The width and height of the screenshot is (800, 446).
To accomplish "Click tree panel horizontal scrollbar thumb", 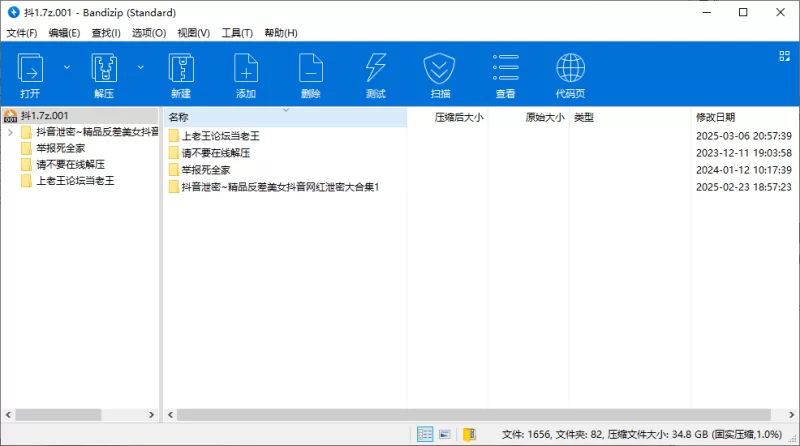I will 58,415.
